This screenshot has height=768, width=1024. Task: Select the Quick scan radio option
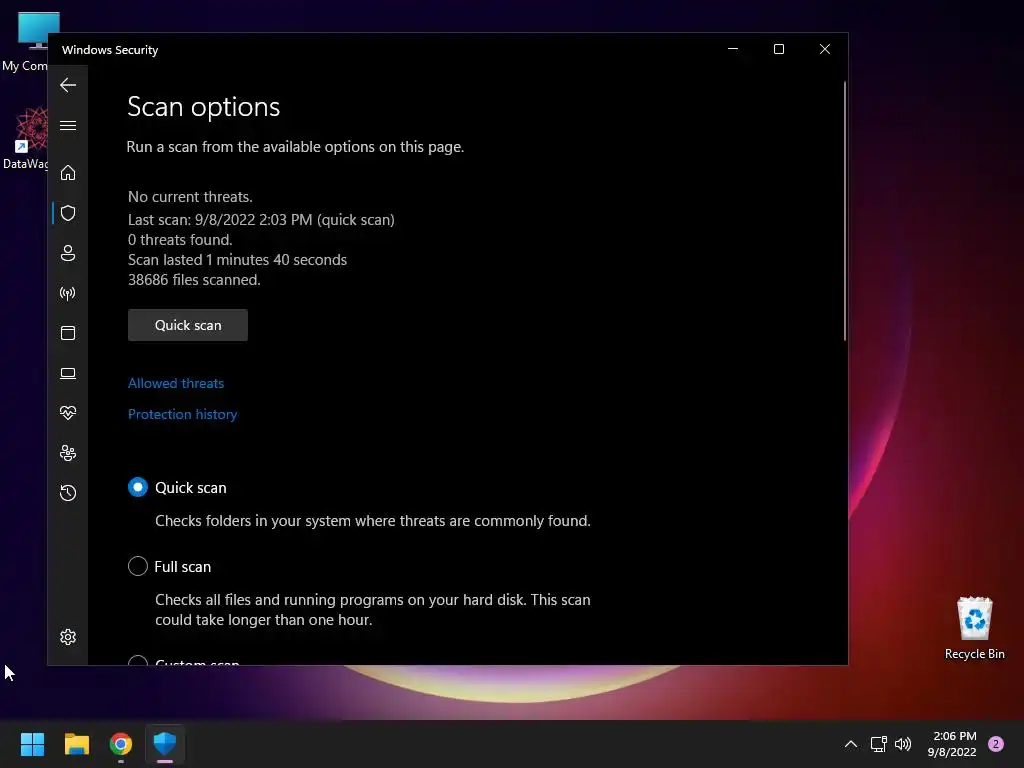[138, 487]
